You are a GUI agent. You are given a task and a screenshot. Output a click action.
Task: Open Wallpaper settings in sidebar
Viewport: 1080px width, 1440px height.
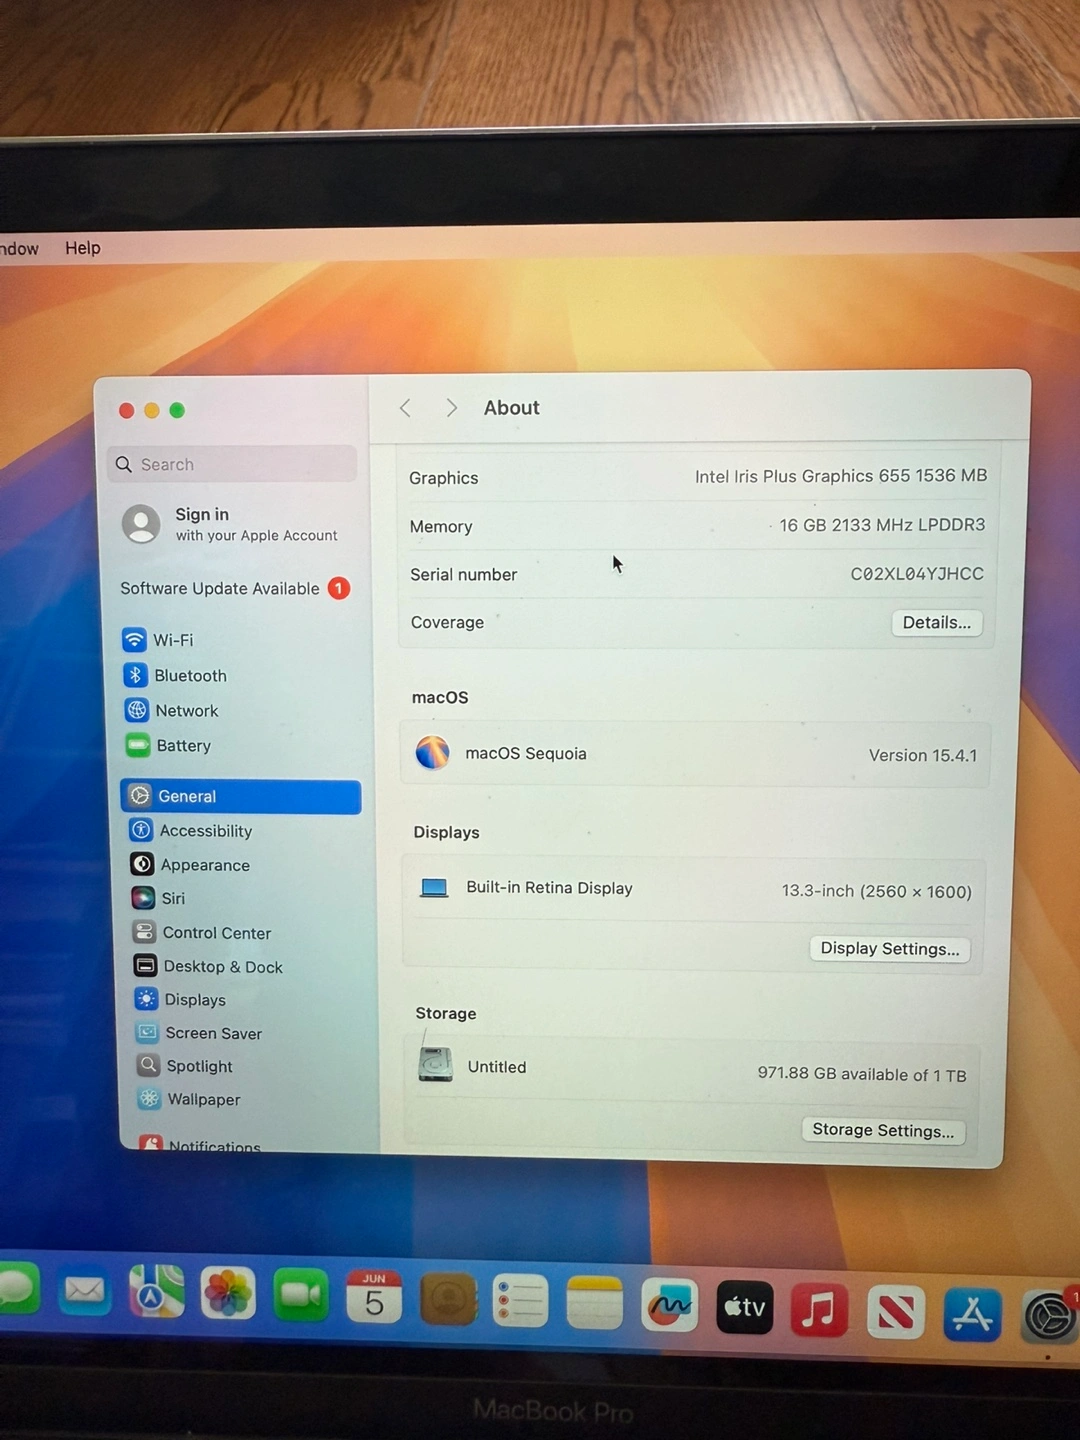click(189, 1099)
